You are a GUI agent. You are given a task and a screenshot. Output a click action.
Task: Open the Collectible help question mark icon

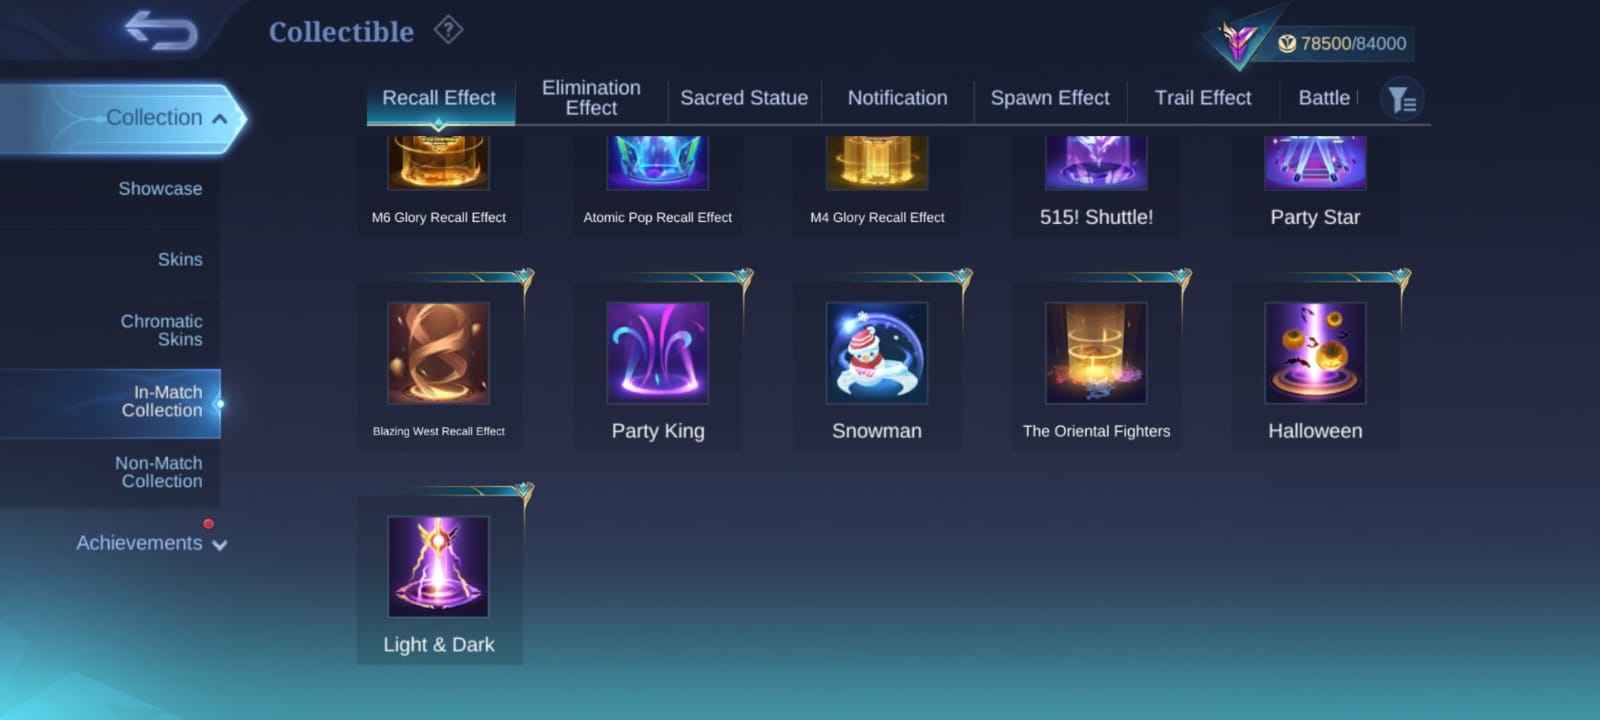click(448, 30)
